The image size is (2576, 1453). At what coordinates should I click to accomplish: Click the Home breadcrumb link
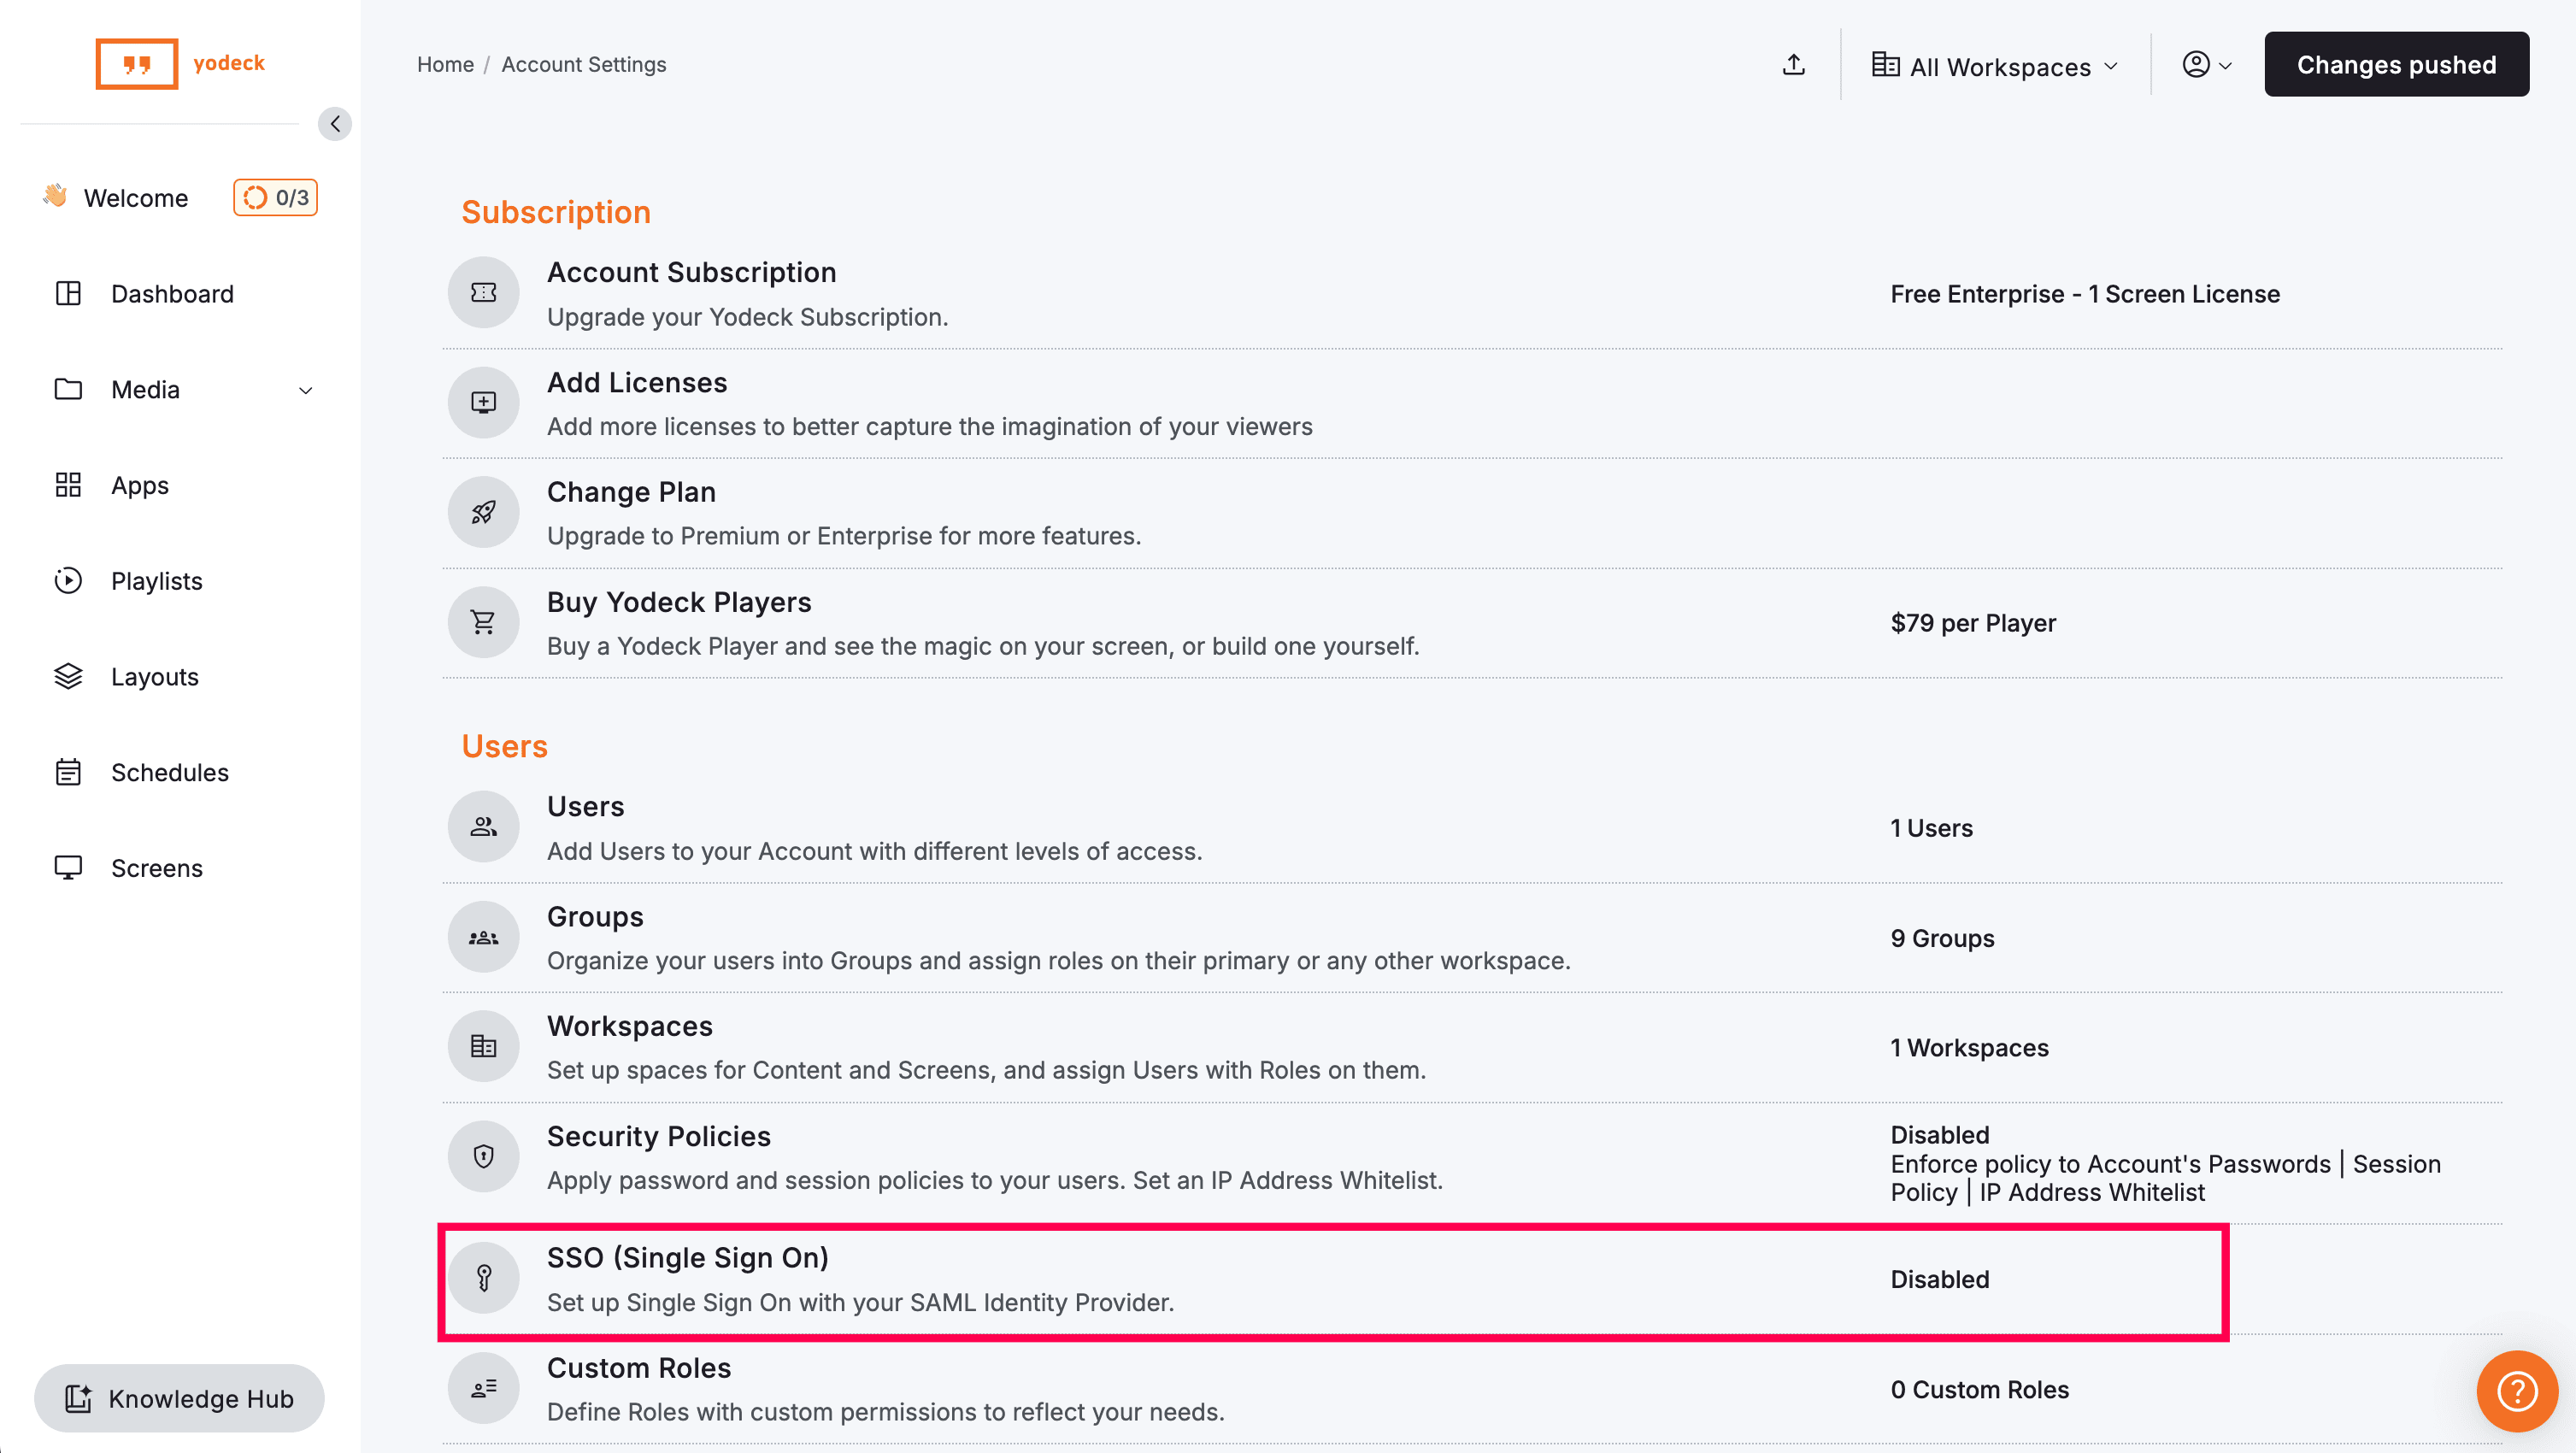pyautogui.click(x=445, y=65)
